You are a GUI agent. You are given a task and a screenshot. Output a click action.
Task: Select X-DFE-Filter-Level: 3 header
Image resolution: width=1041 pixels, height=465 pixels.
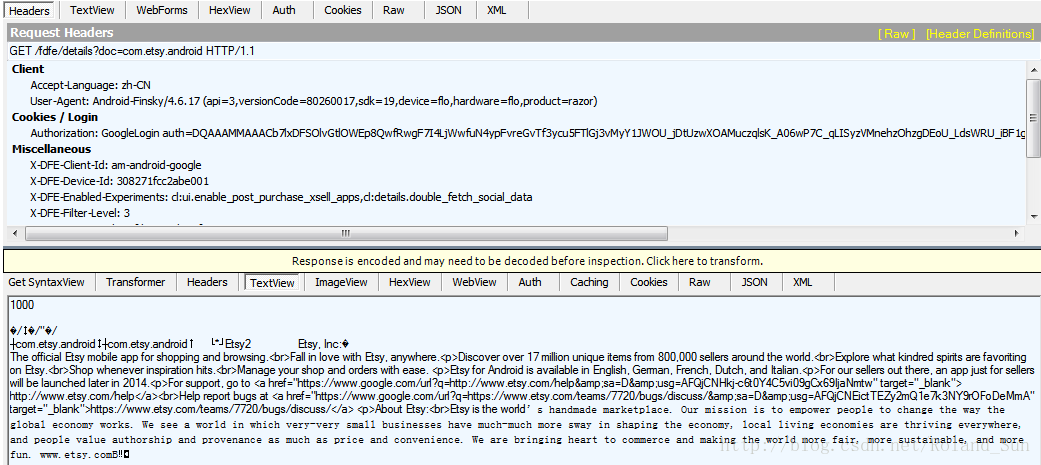pos(80,213)
